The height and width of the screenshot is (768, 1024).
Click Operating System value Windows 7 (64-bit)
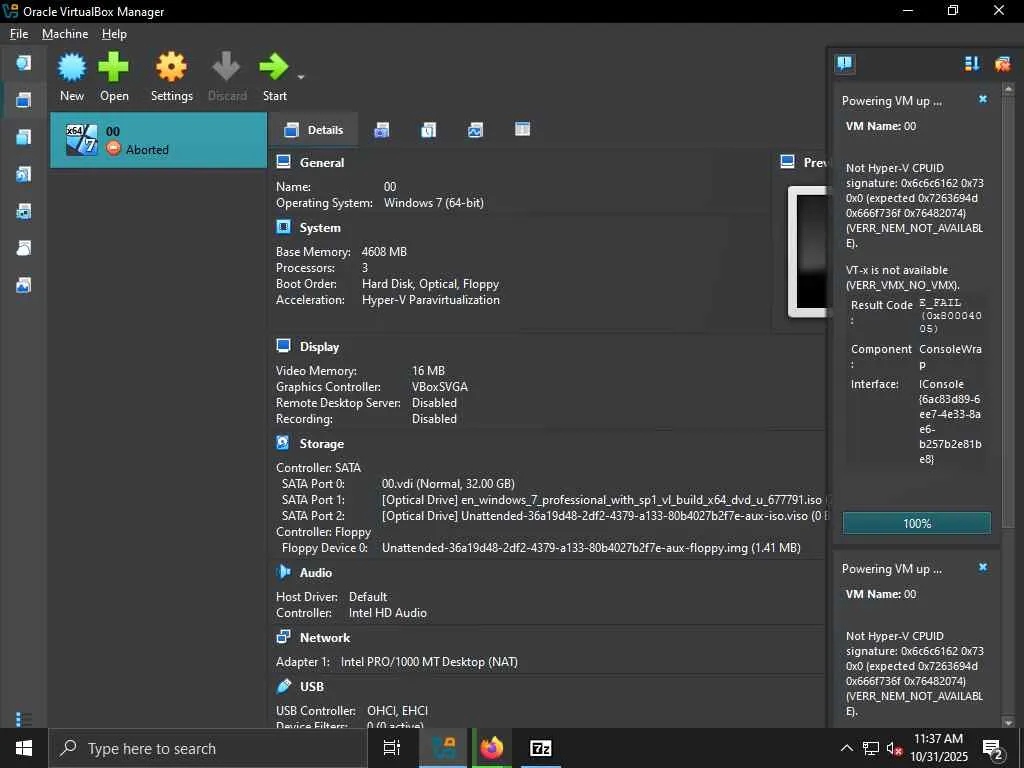pyautogui.click(x=434, y=203)
